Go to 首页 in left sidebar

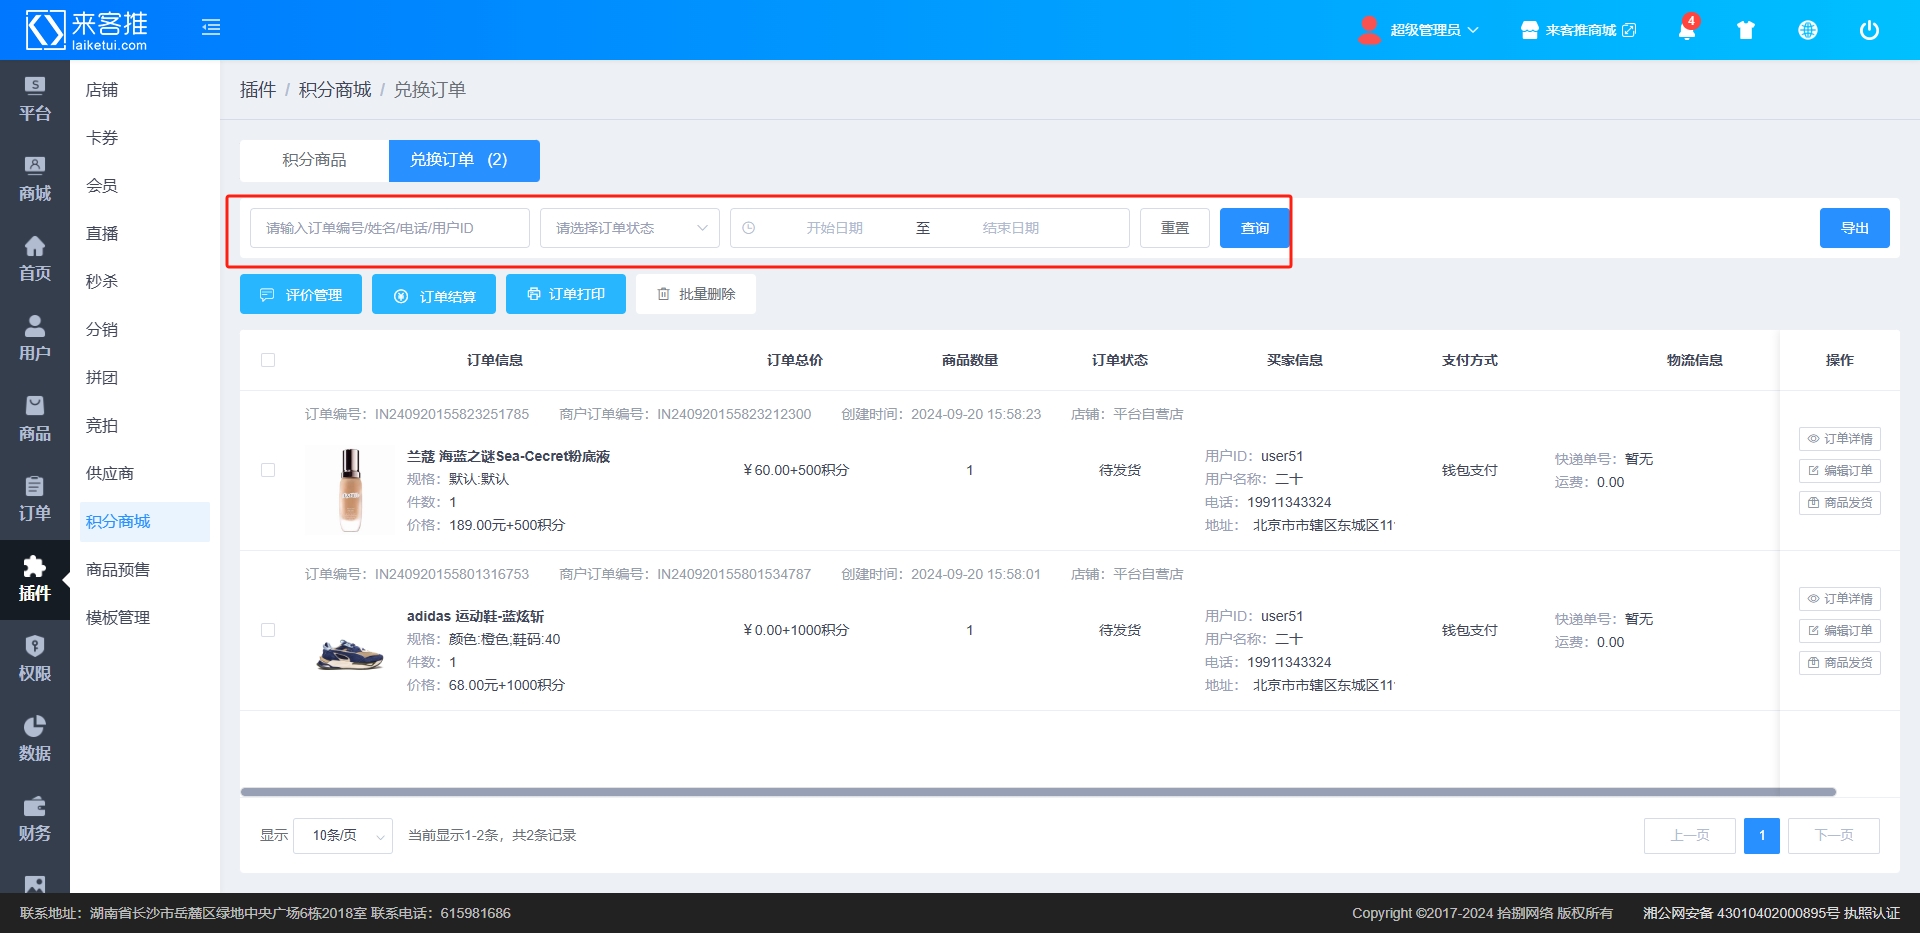click(x=35, y=259)
